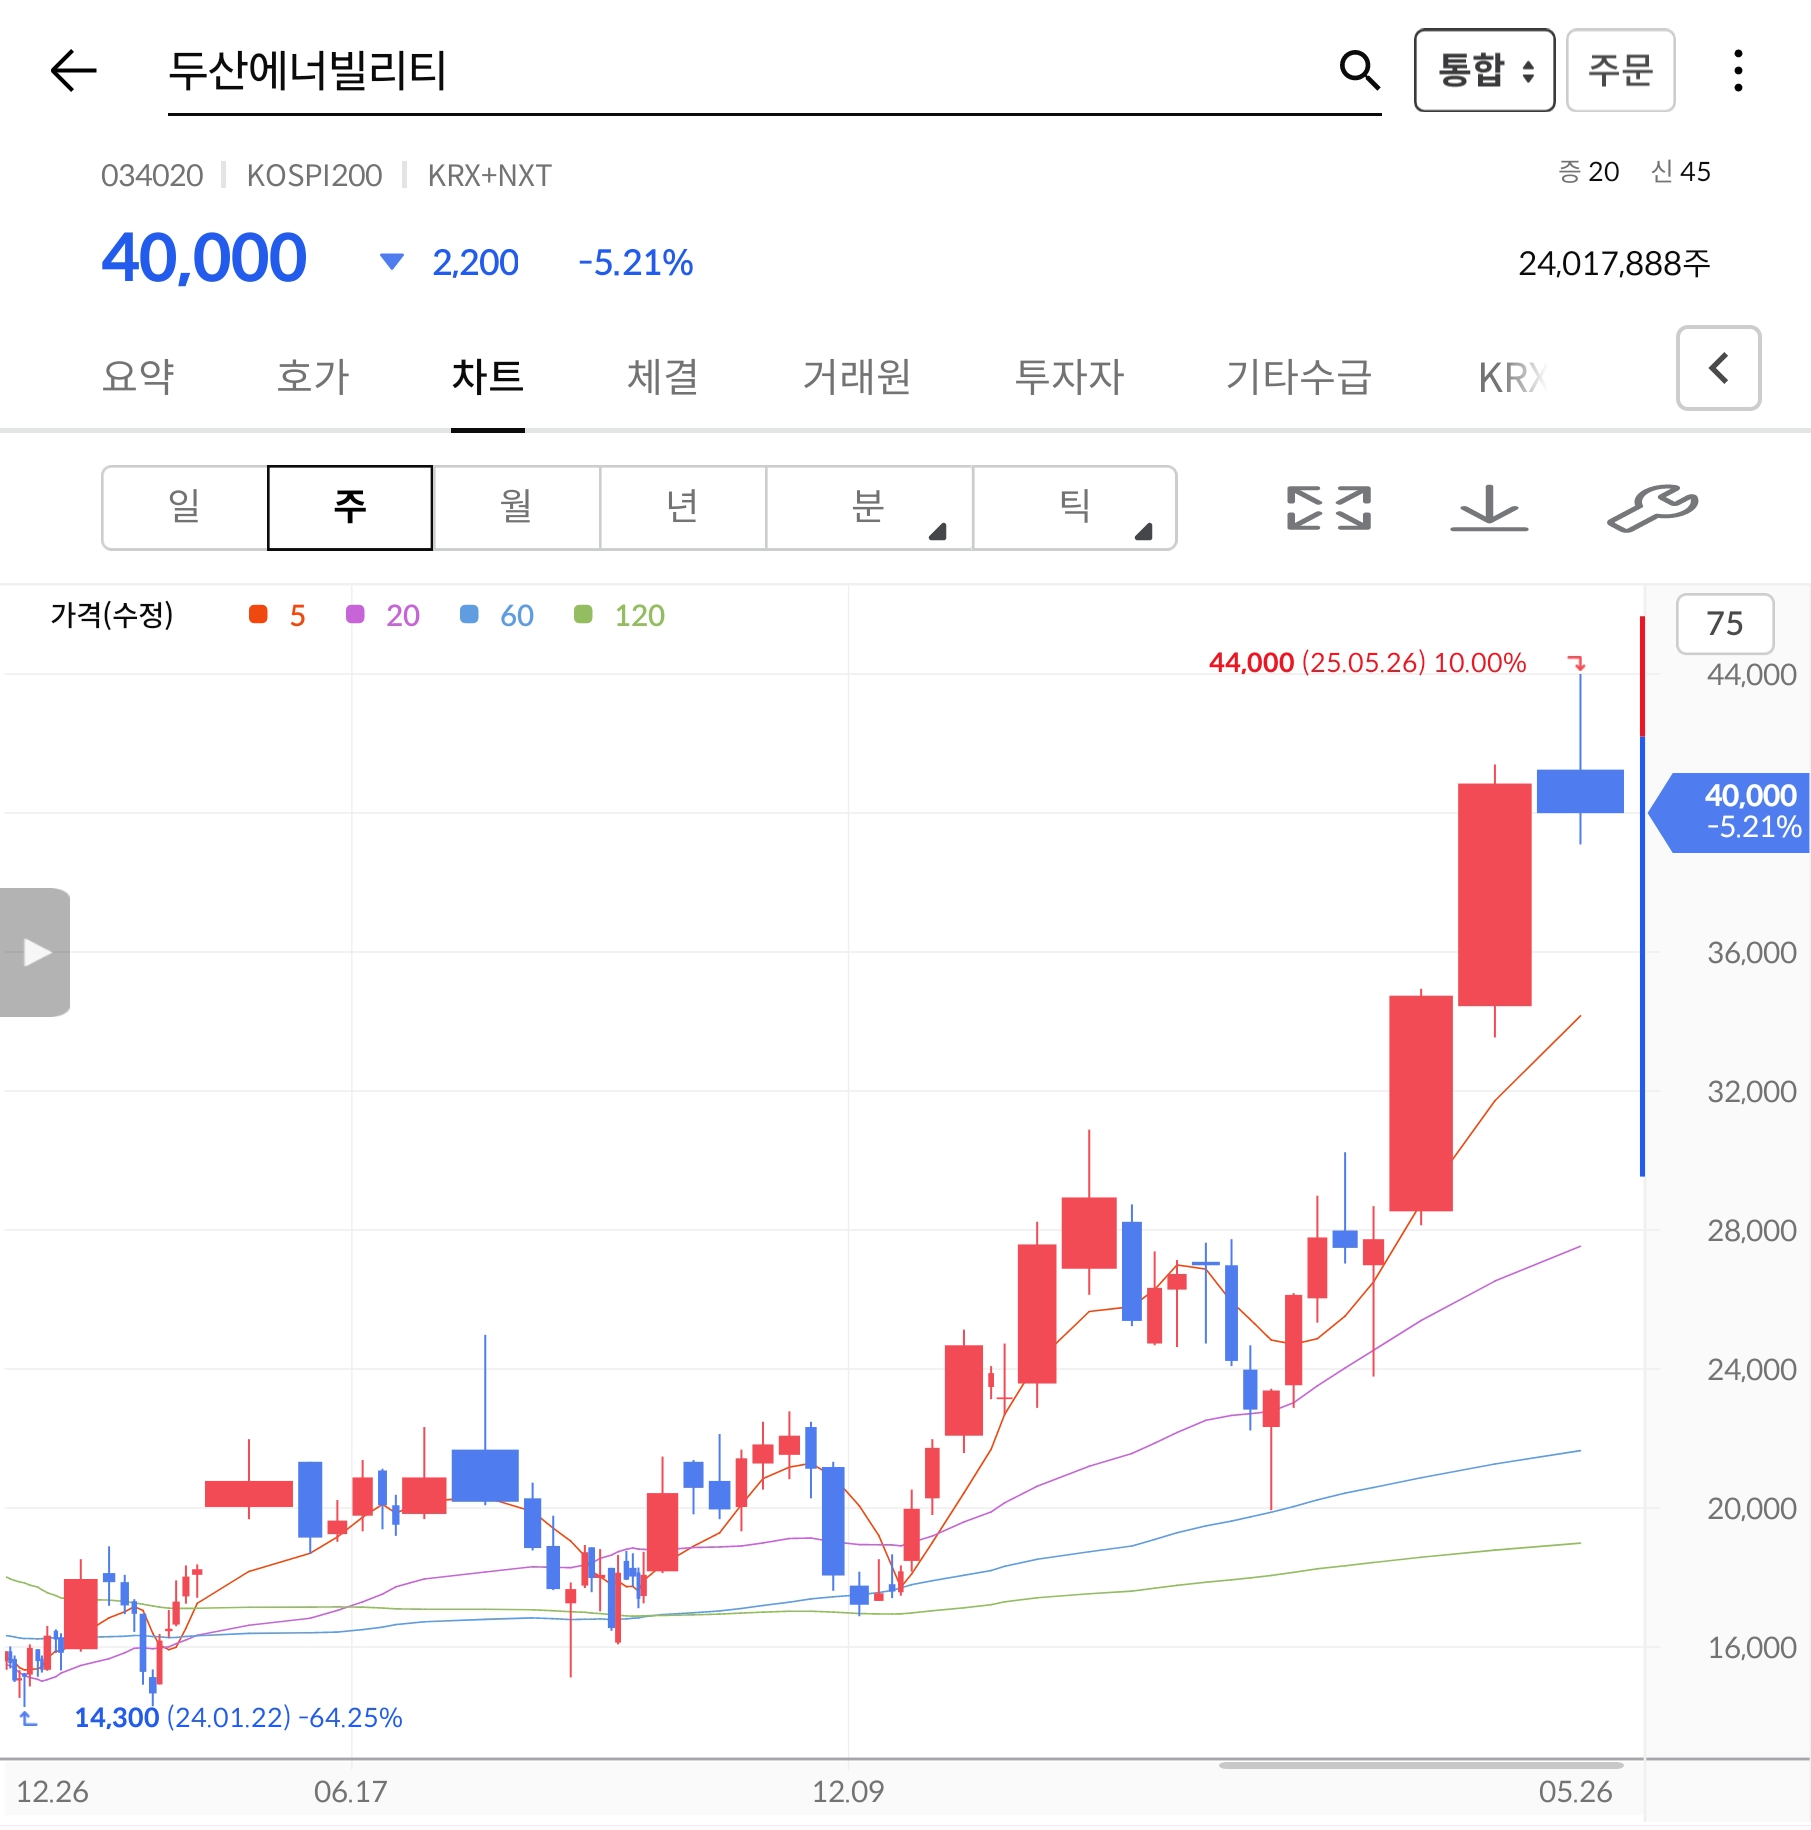Click the volume 24,017,888주
The image size is (1811, 1830).
pyautogui.click(x=1614, y=263)
